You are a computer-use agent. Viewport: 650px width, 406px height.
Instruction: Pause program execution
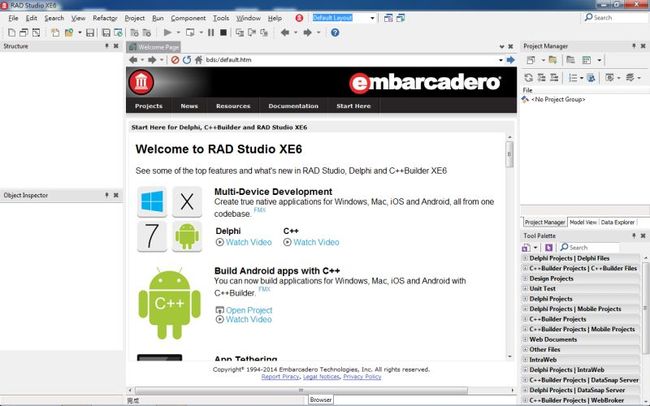(211, 32)
